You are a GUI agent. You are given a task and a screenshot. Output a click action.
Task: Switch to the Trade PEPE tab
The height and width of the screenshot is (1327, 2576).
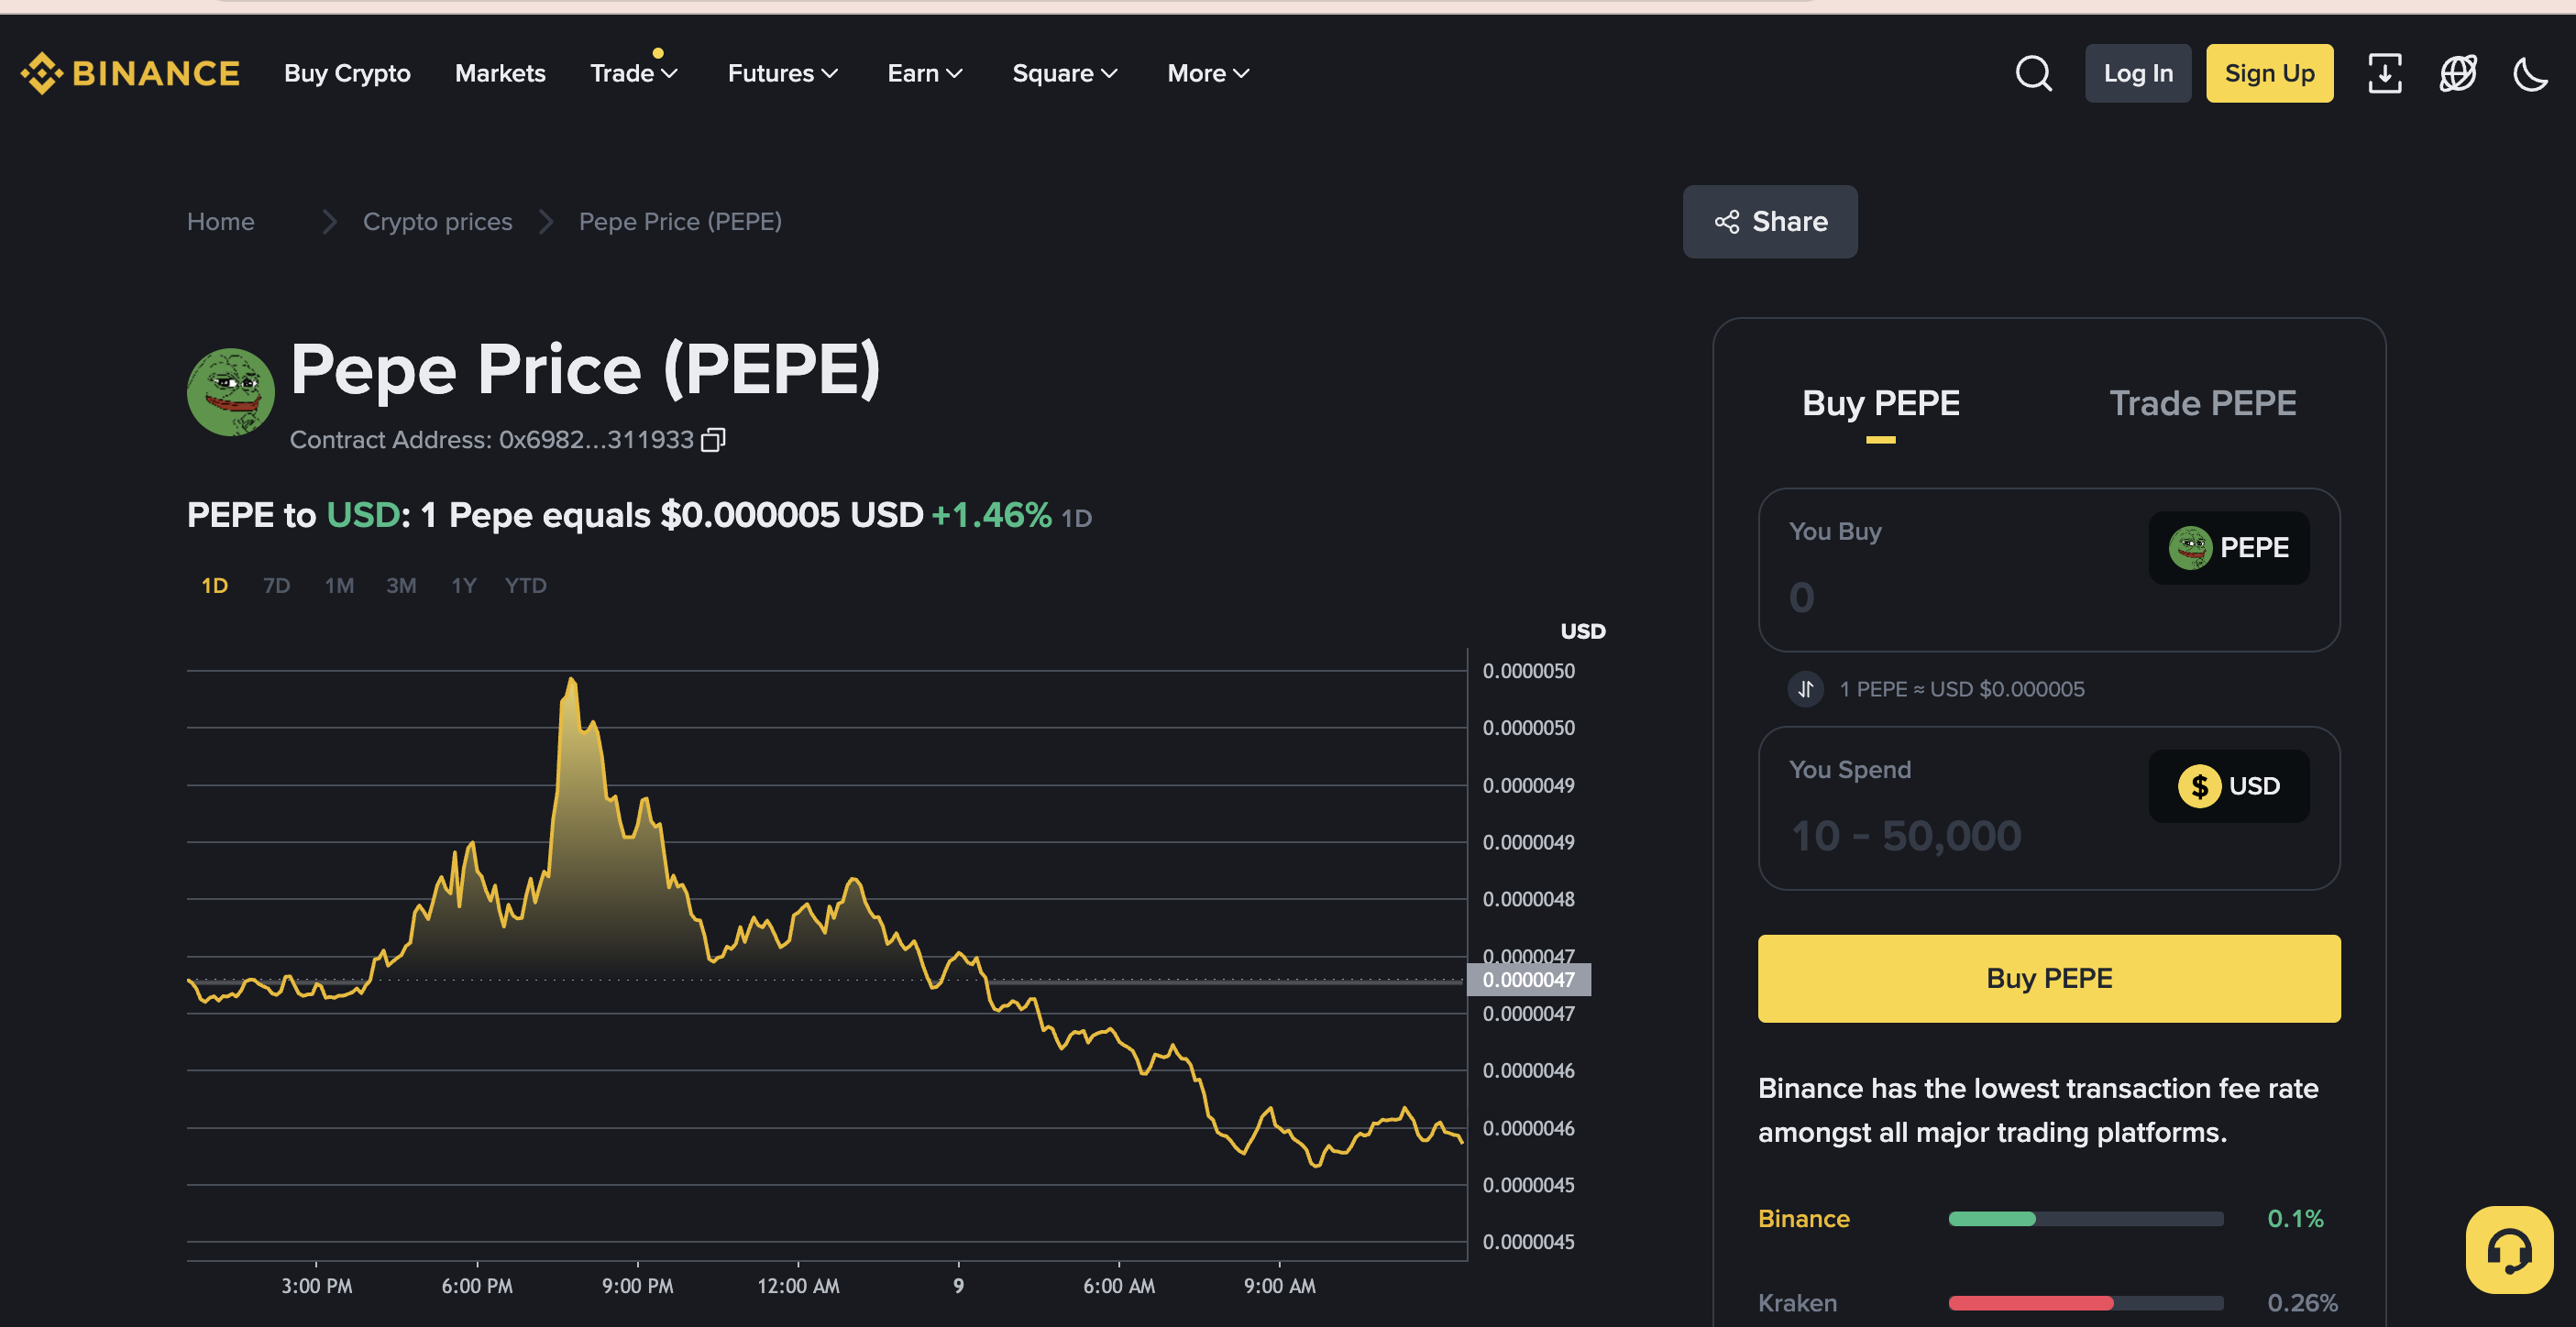point(2202,403)
